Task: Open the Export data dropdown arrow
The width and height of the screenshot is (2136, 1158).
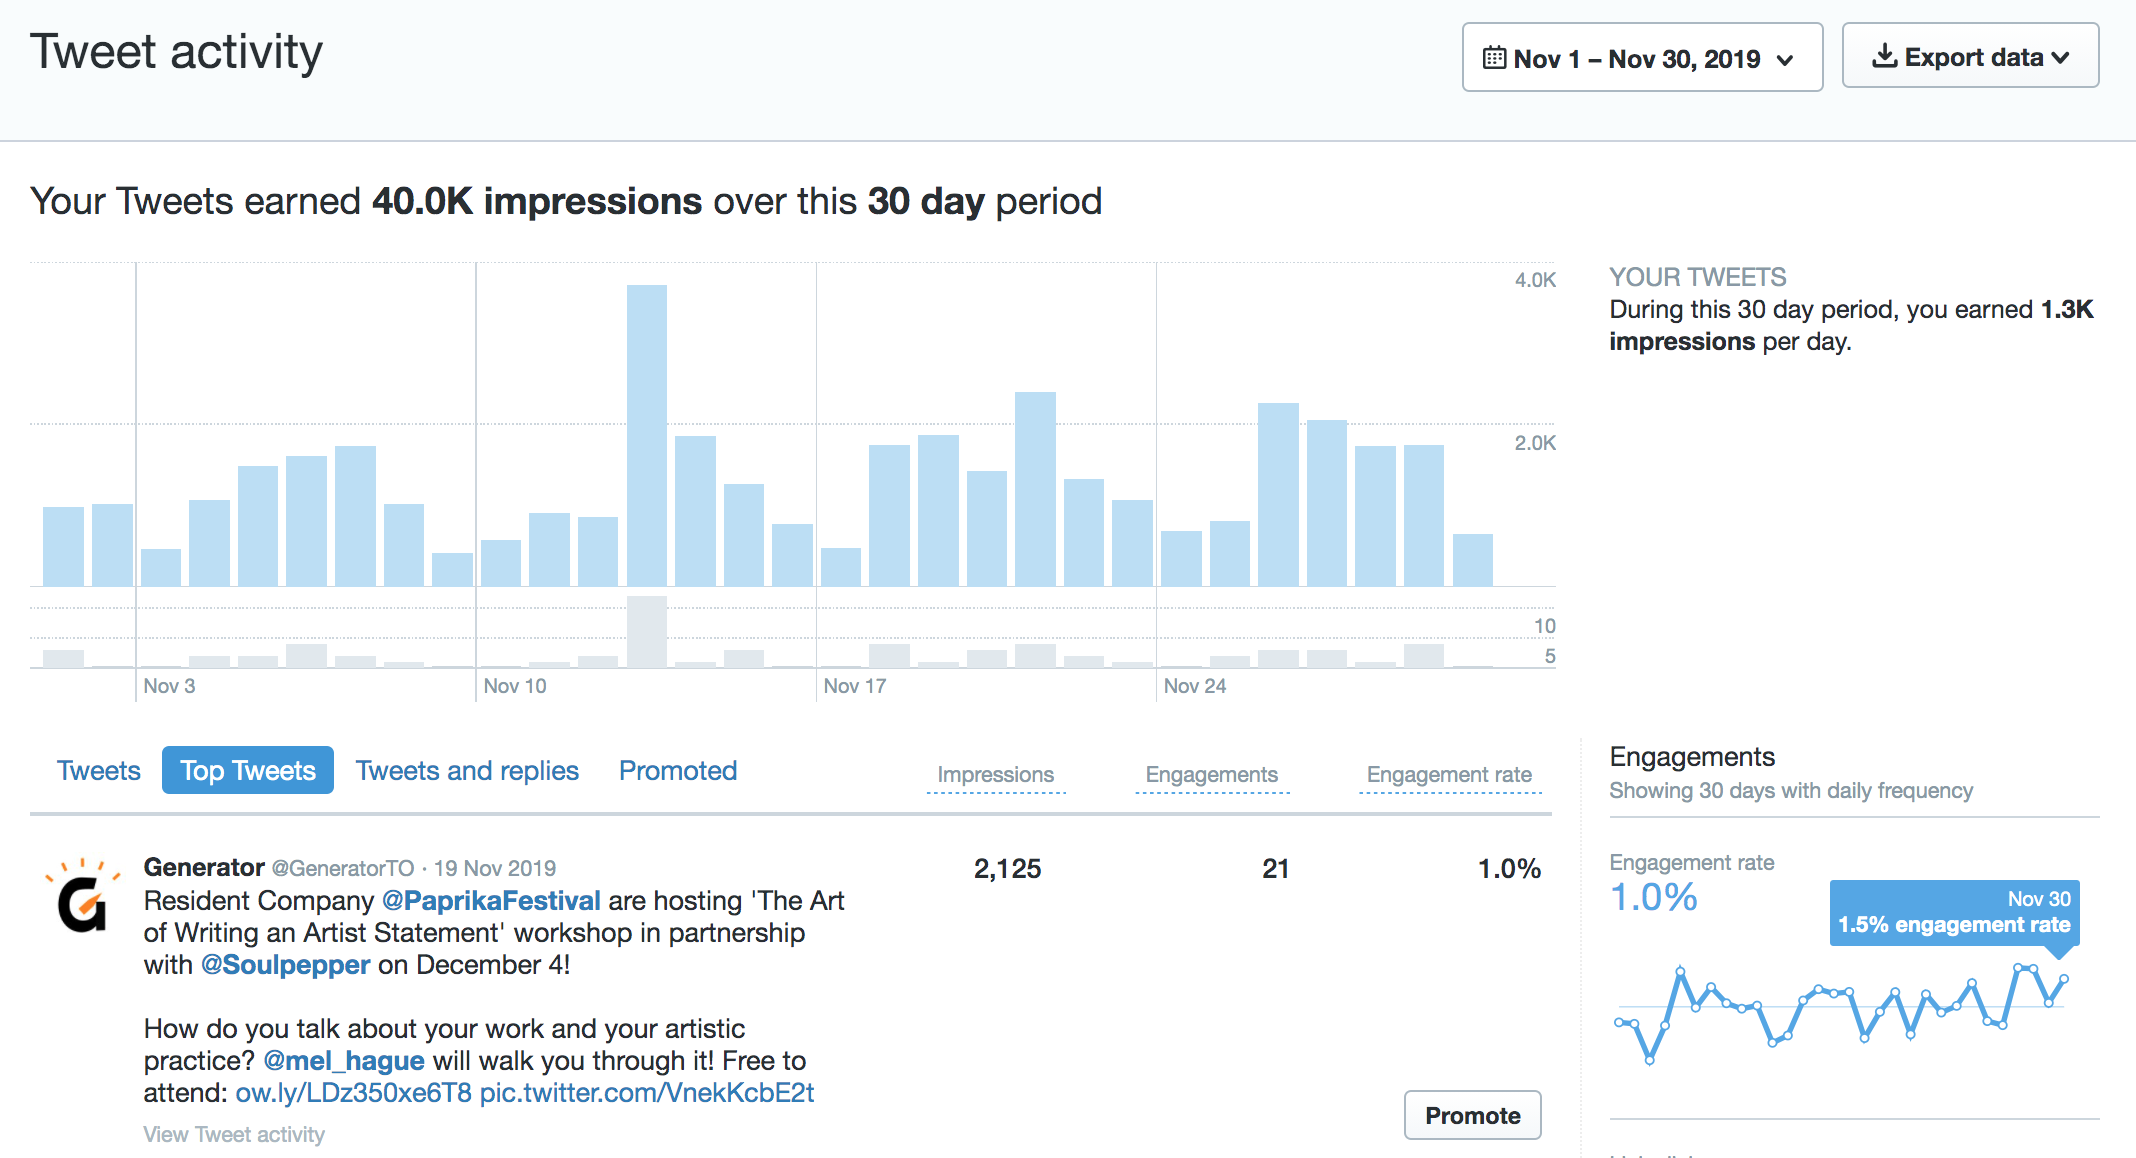Action: pos(2061,58)
